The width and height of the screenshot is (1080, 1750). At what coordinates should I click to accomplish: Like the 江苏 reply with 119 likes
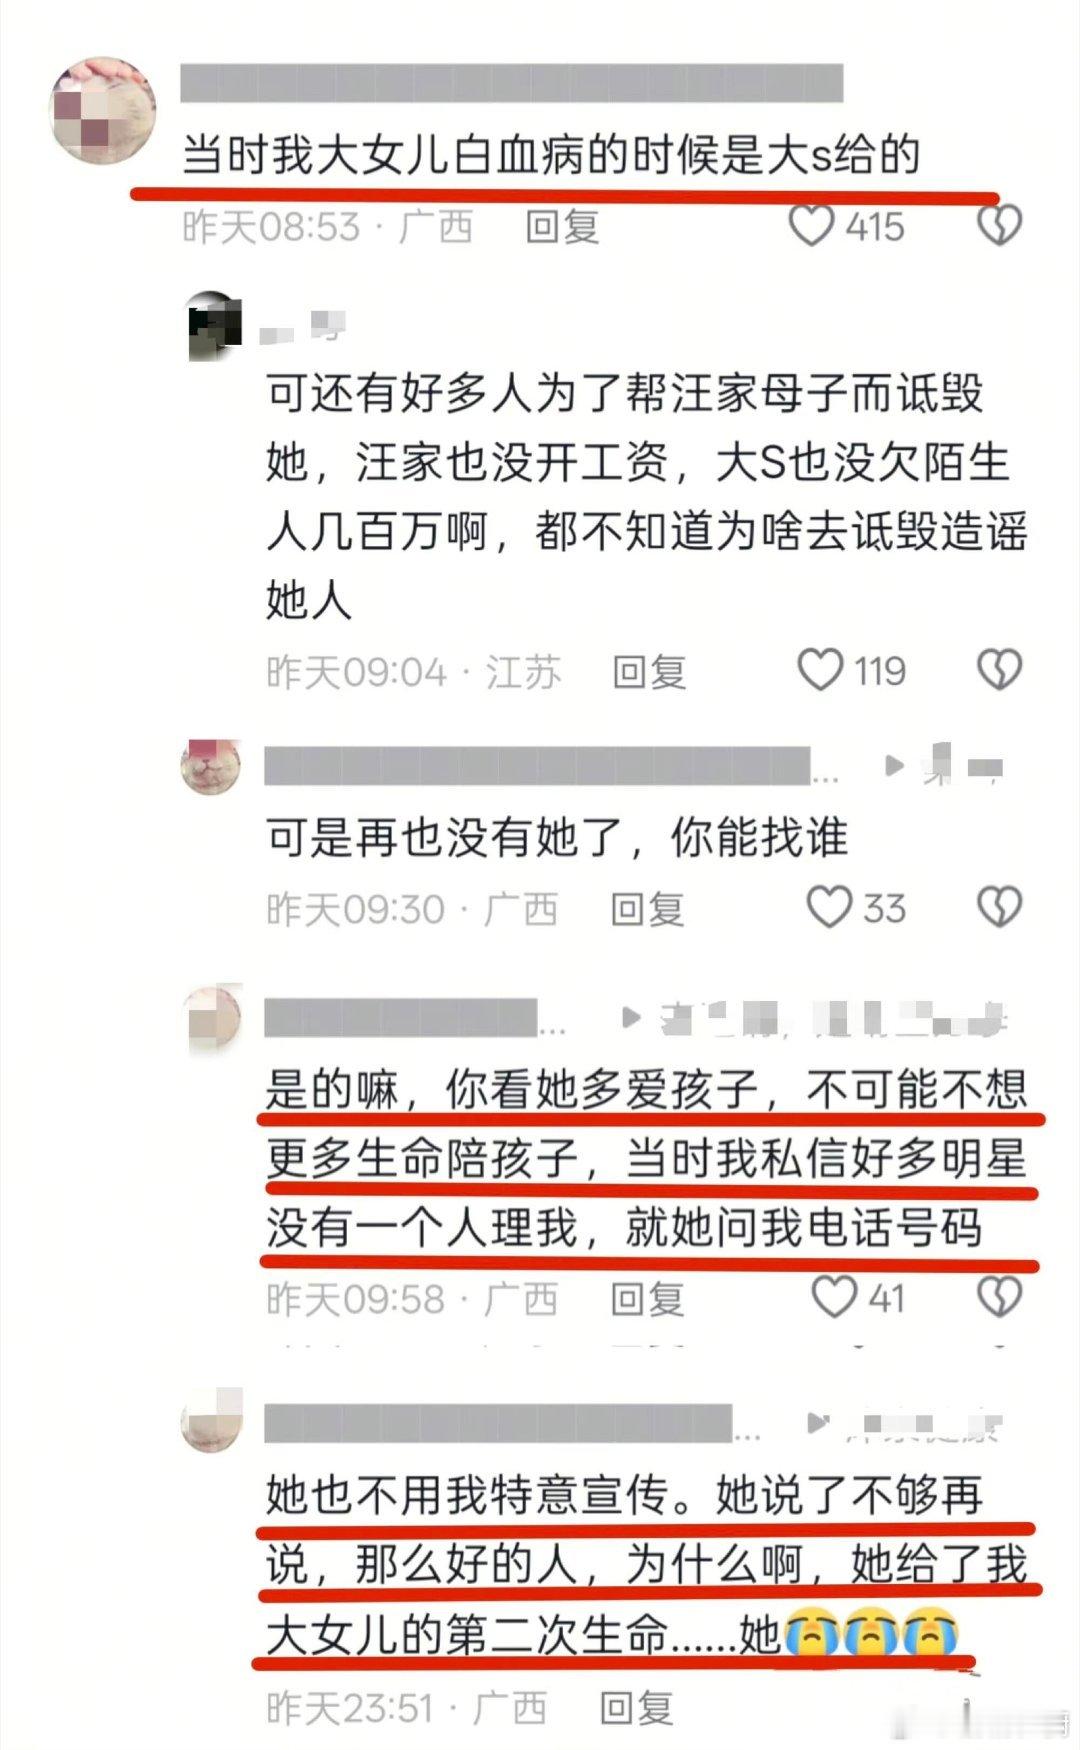[820, 670]
